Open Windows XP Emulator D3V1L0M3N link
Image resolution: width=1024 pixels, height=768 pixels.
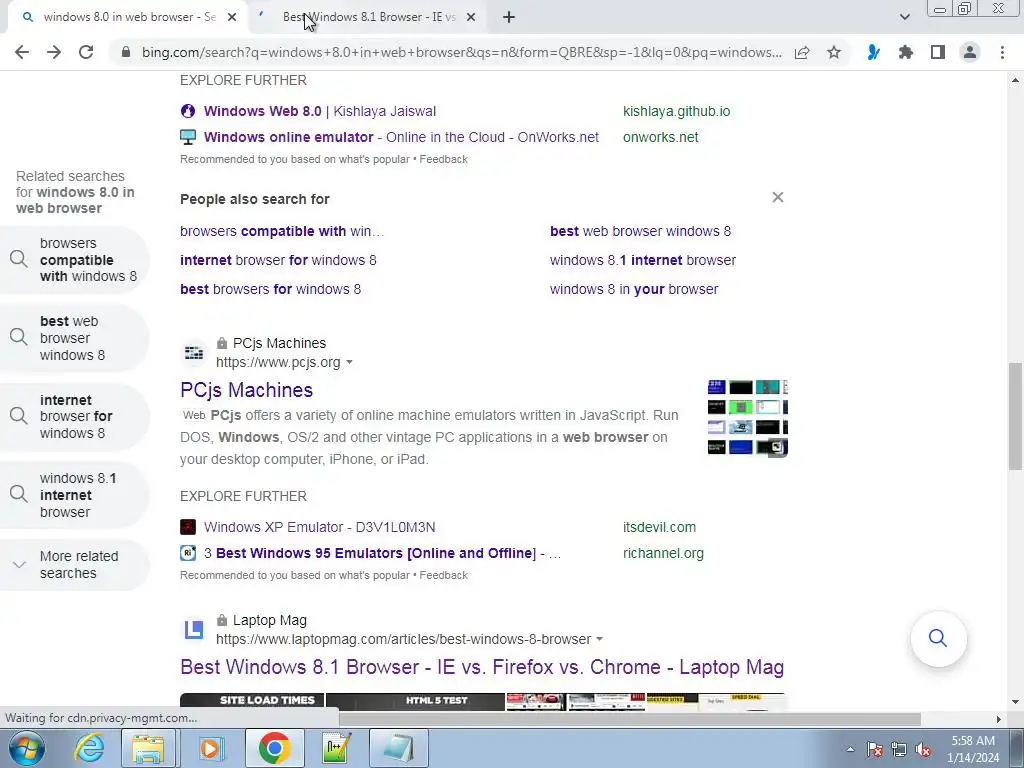(319, 527)
